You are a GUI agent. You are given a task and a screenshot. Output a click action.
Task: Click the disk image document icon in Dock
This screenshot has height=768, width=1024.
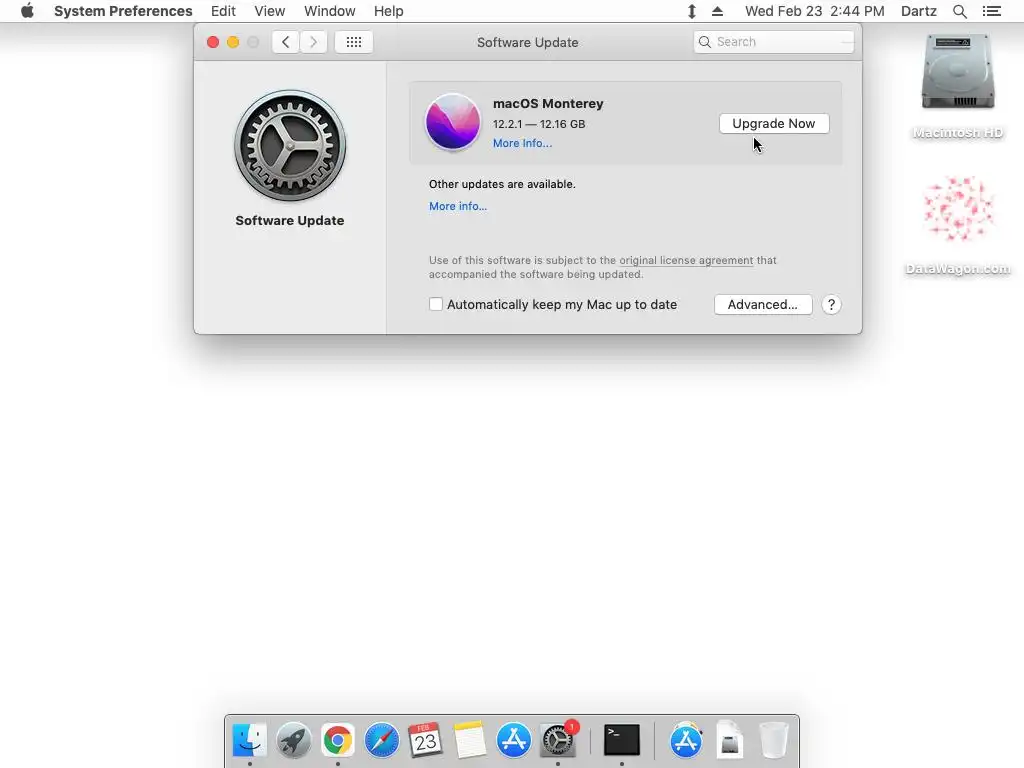(729, 740)
